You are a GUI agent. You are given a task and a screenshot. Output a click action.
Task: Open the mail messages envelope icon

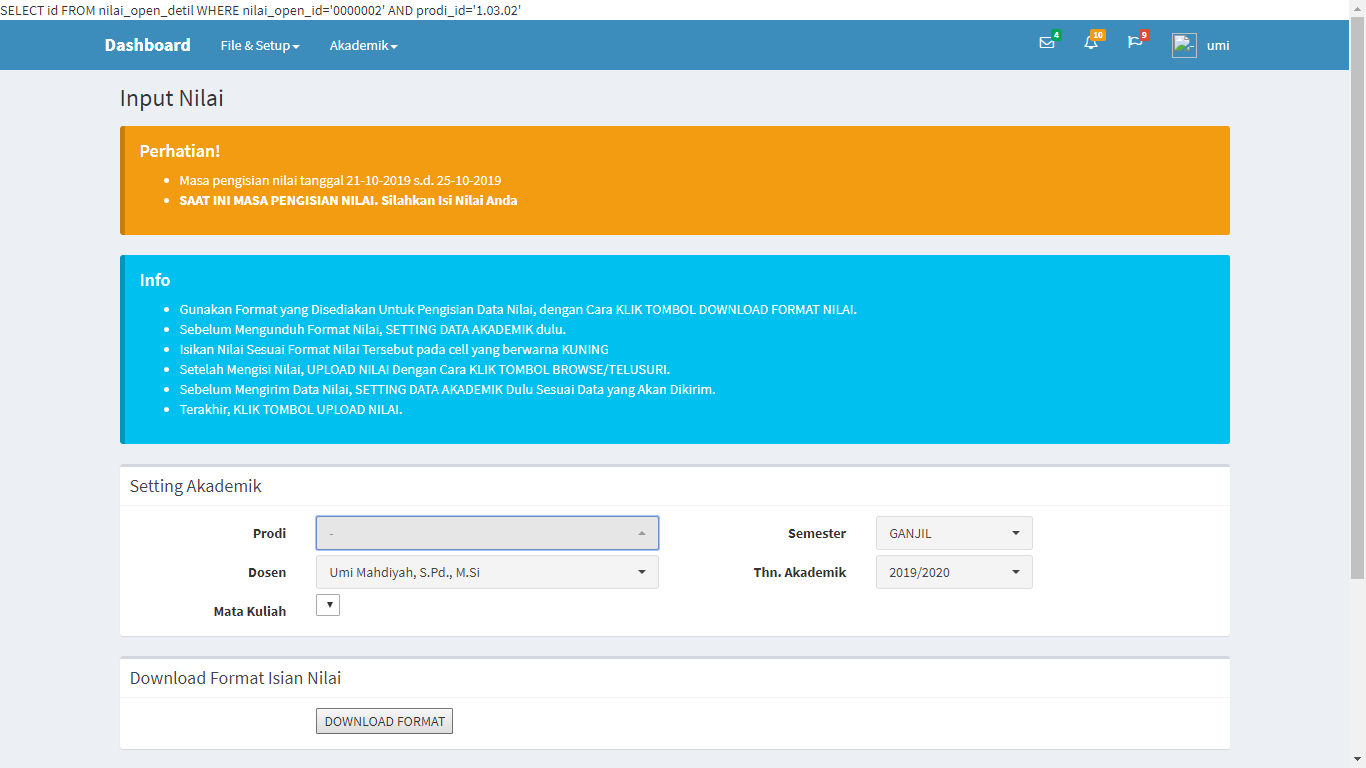point(1047,43)
